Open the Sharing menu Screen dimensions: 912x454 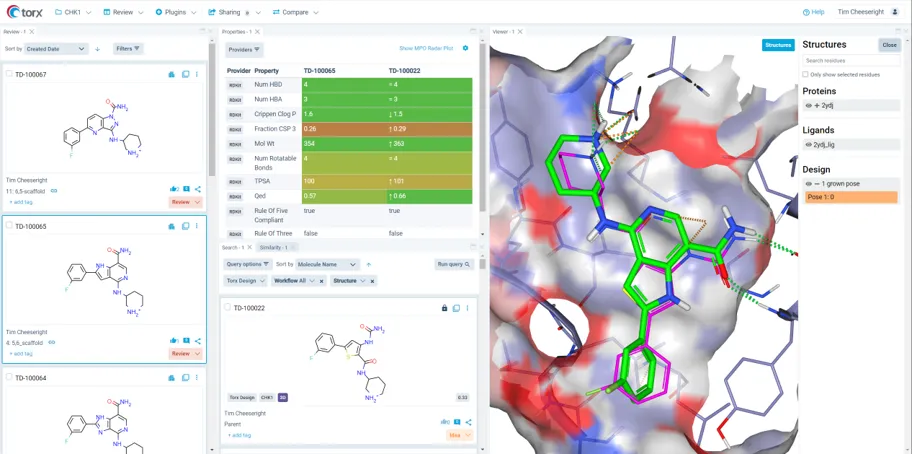(x=235, y=12)
